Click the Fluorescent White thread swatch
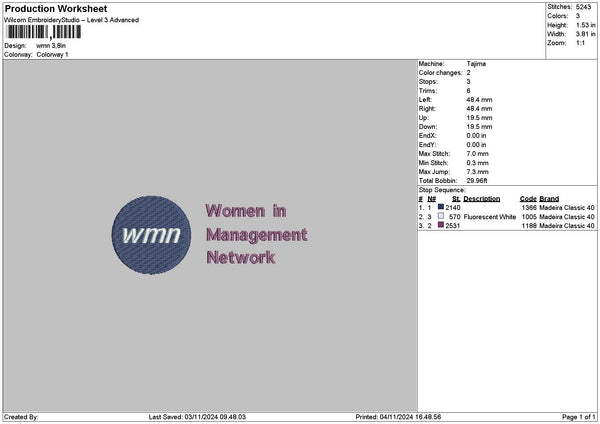The height and width of the screenshot is (424, 600). coord(441,216)
